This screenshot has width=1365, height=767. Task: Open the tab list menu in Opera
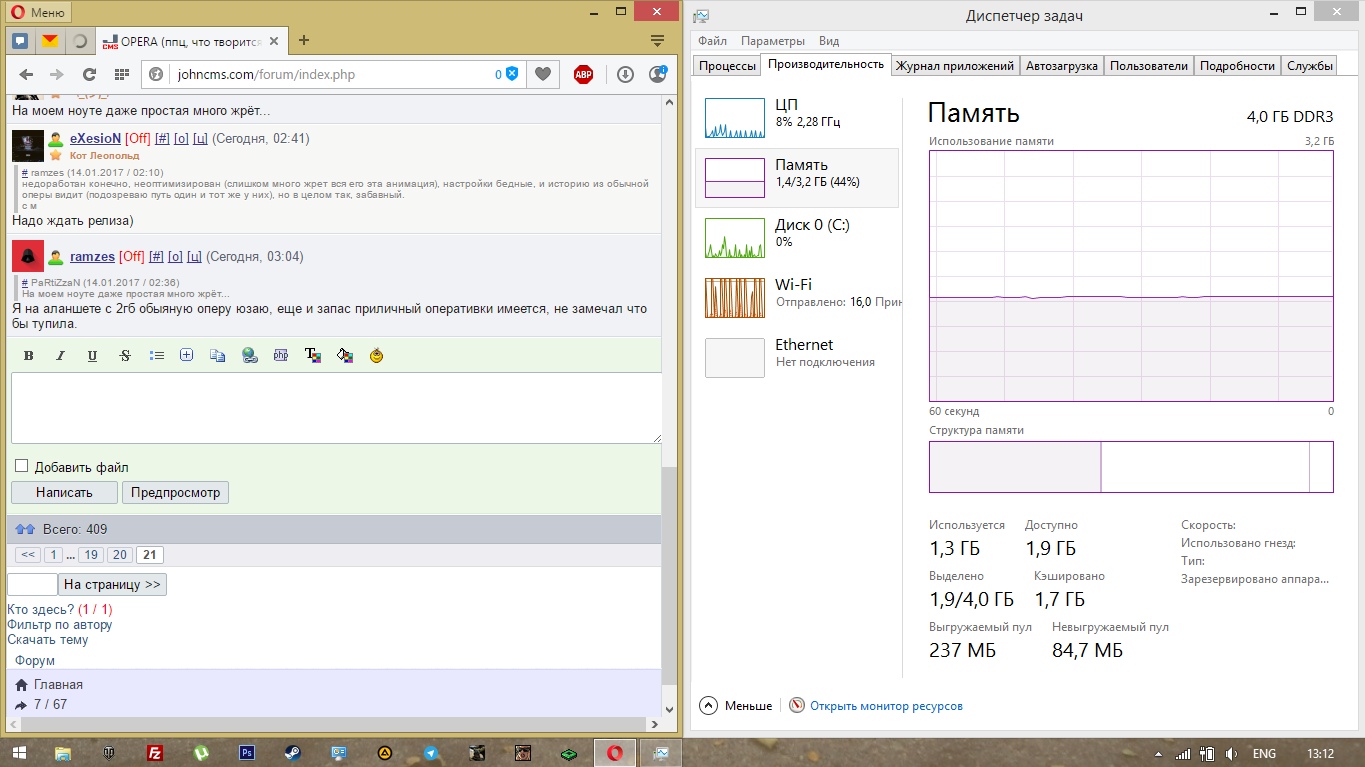(657, 40)
